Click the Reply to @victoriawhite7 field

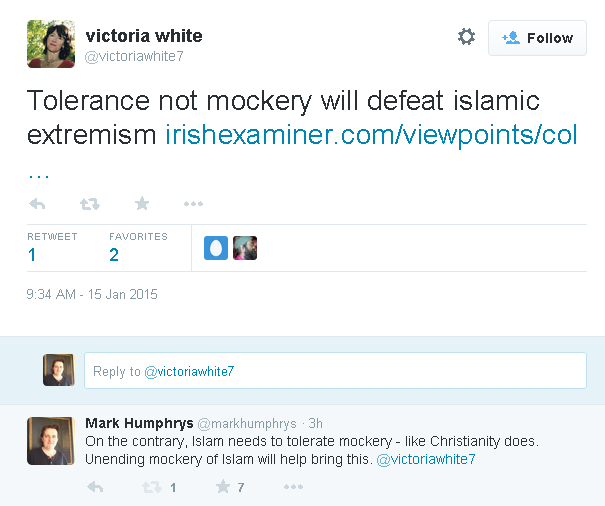tap(335, 371)
